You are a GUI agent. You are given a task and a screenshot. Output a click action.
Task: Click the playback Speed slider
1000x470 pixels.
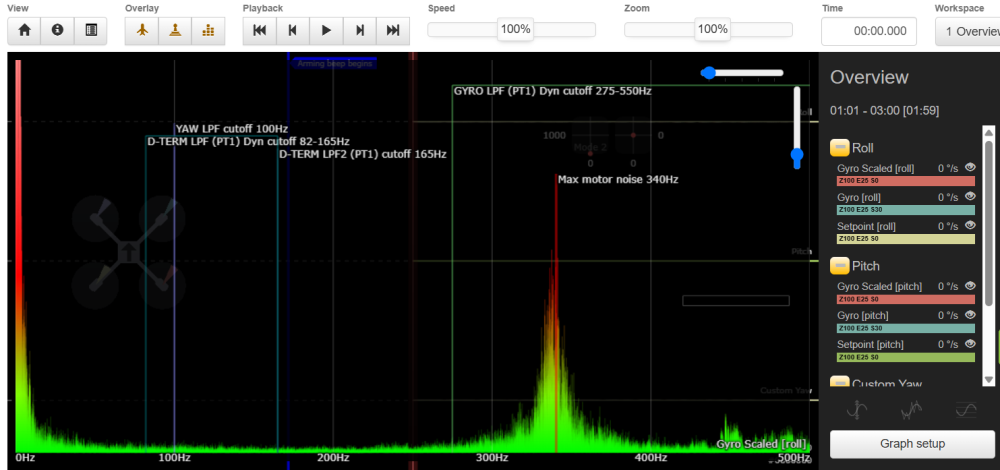click(x=516, y=30)
